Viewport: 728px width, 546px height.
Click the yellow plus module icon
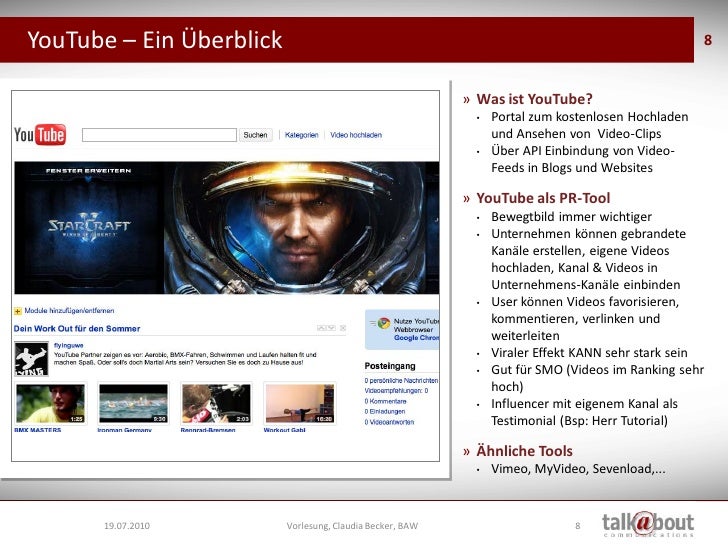pyautogui.click(x=18, y=311)
